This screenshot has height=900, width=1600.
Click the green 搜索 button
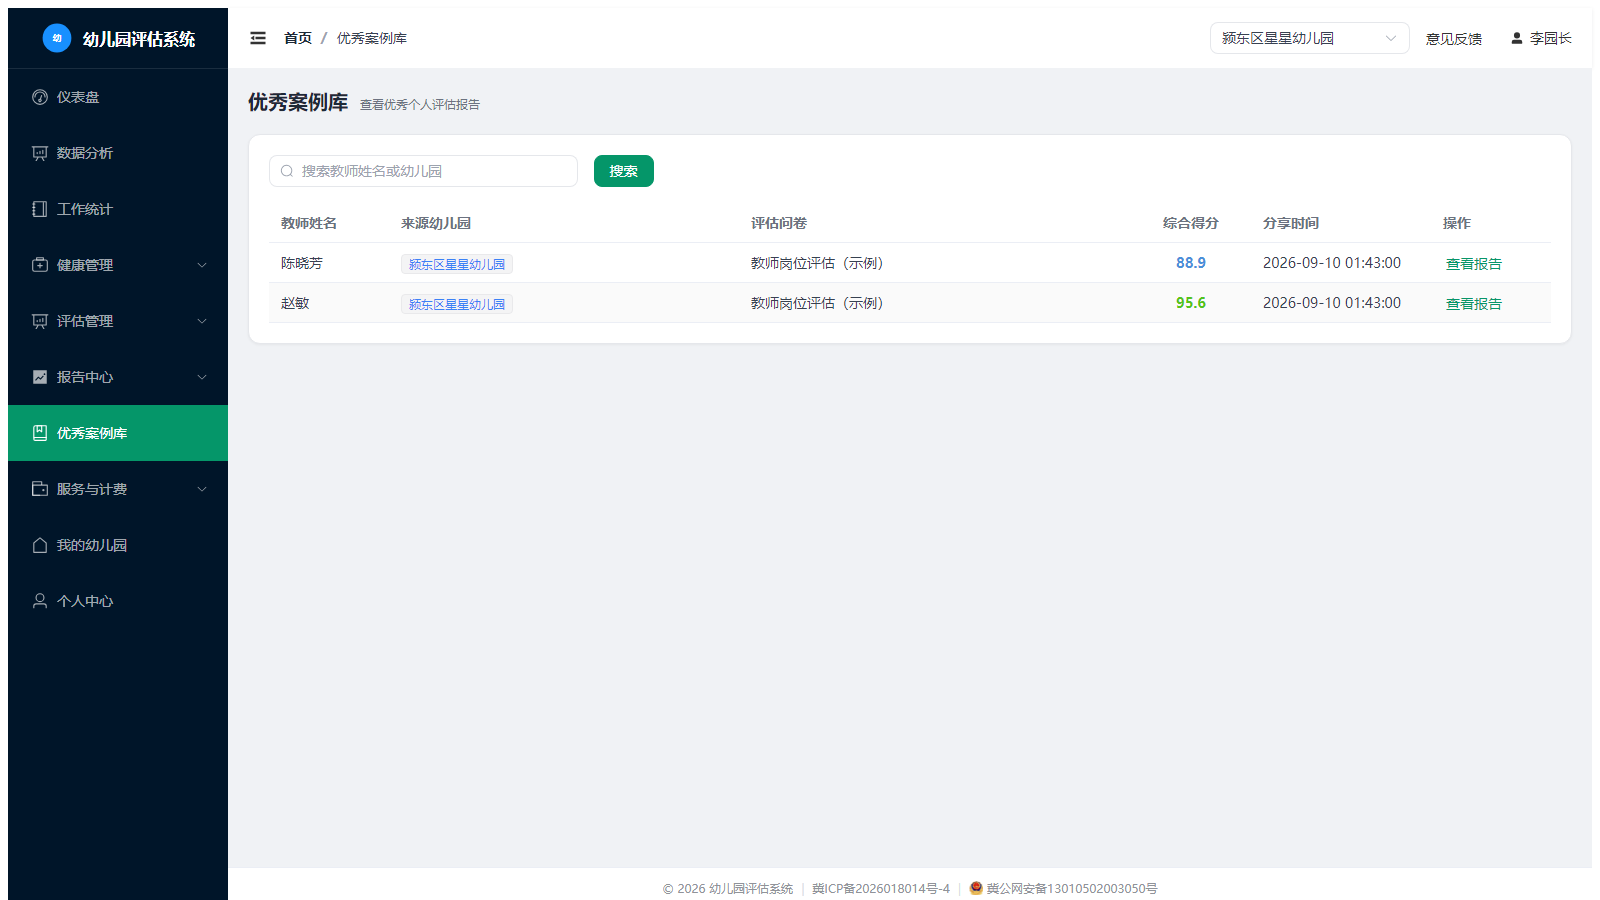pyautogui.click(x=624, y=171)
